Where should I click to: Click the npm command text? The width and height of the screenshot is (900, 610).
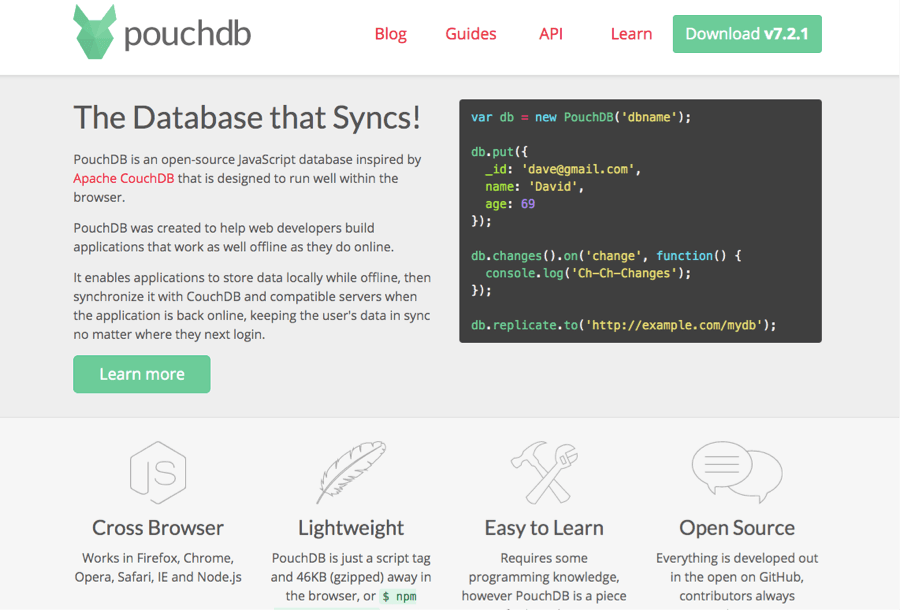pyautogui.click(x=399, y=595)
